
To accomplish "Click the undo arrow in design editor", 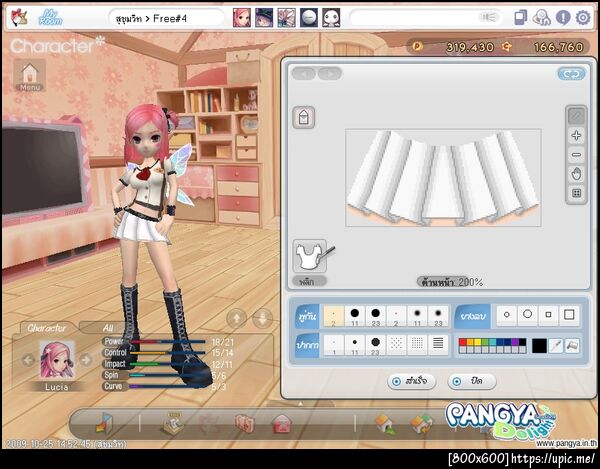I will point(304,73).
